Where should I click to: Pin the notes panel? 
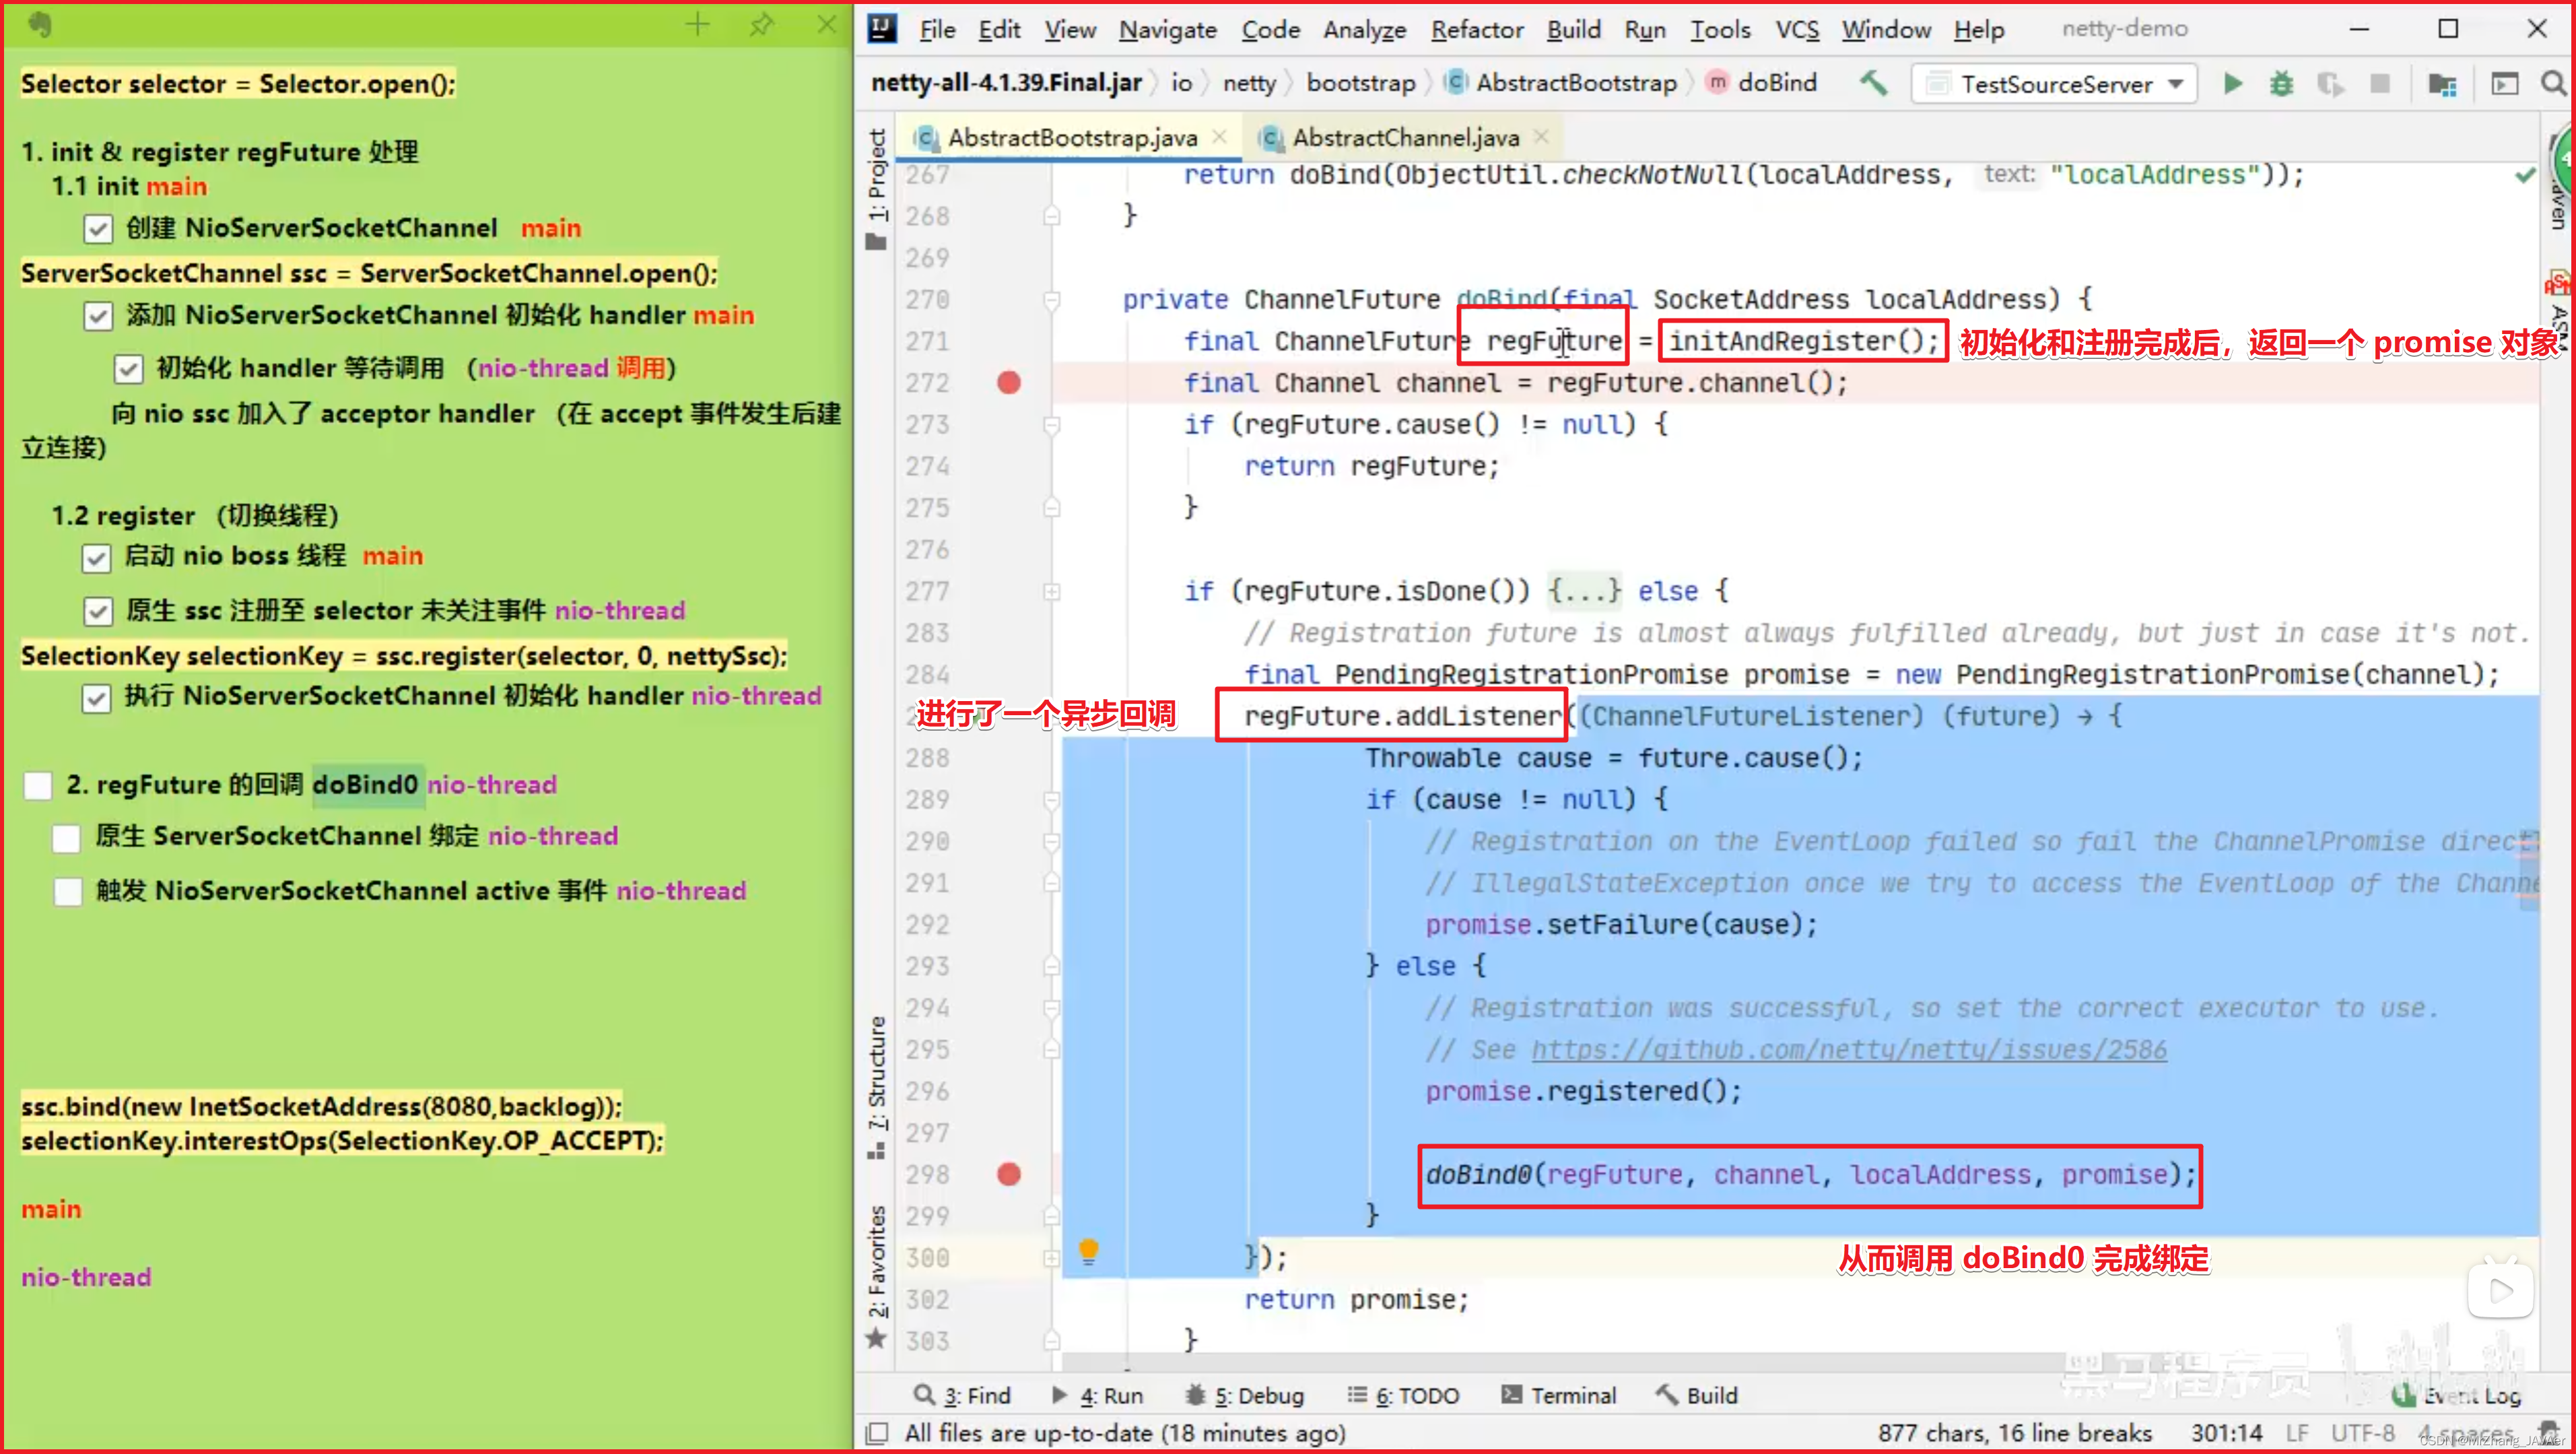pyautogui.click(x=761, y=25)
